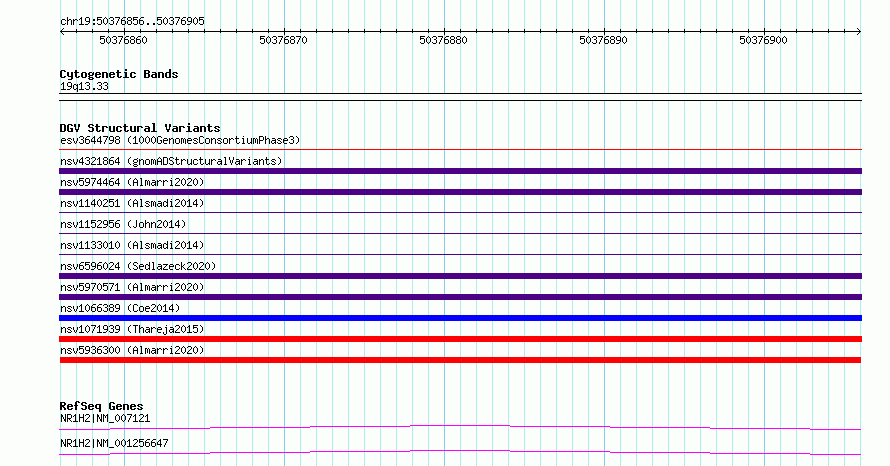Click the thin purple line under nsv1152956
Viewport: 890px width, 466px height.
pyautogui.click(x=461, y=234)
